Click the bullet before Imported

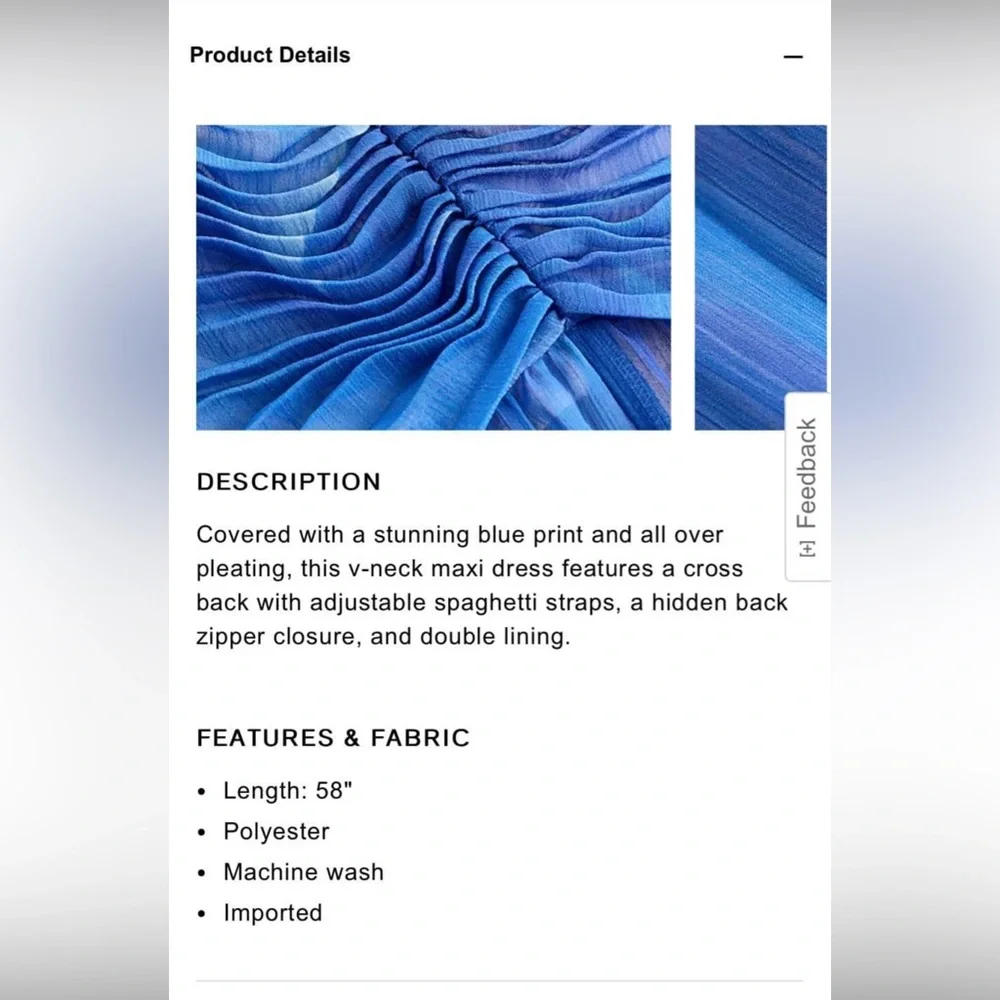click(x=202, y=914)
